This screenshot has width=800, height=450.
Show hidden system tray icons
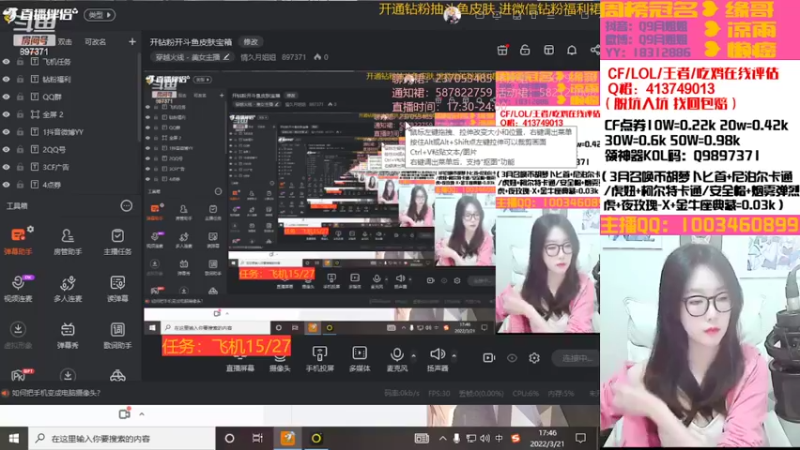point(442,438)
